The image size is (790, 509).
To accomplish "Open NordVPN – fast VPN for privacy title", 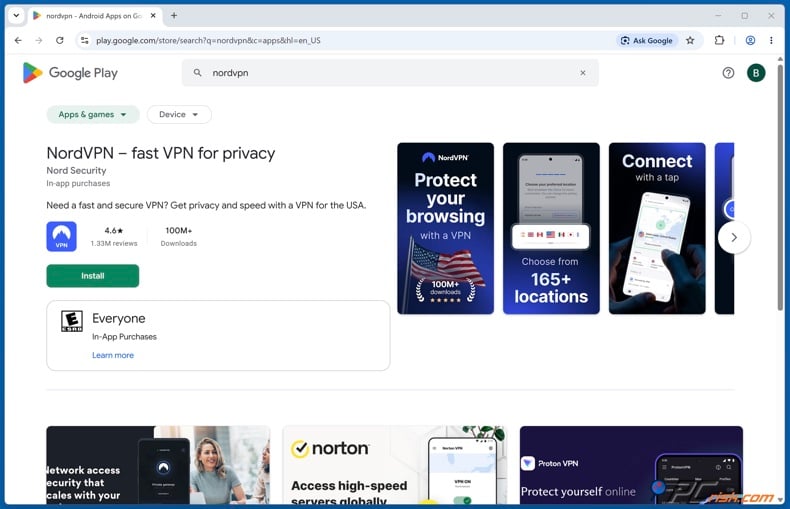I will (161, 153).
